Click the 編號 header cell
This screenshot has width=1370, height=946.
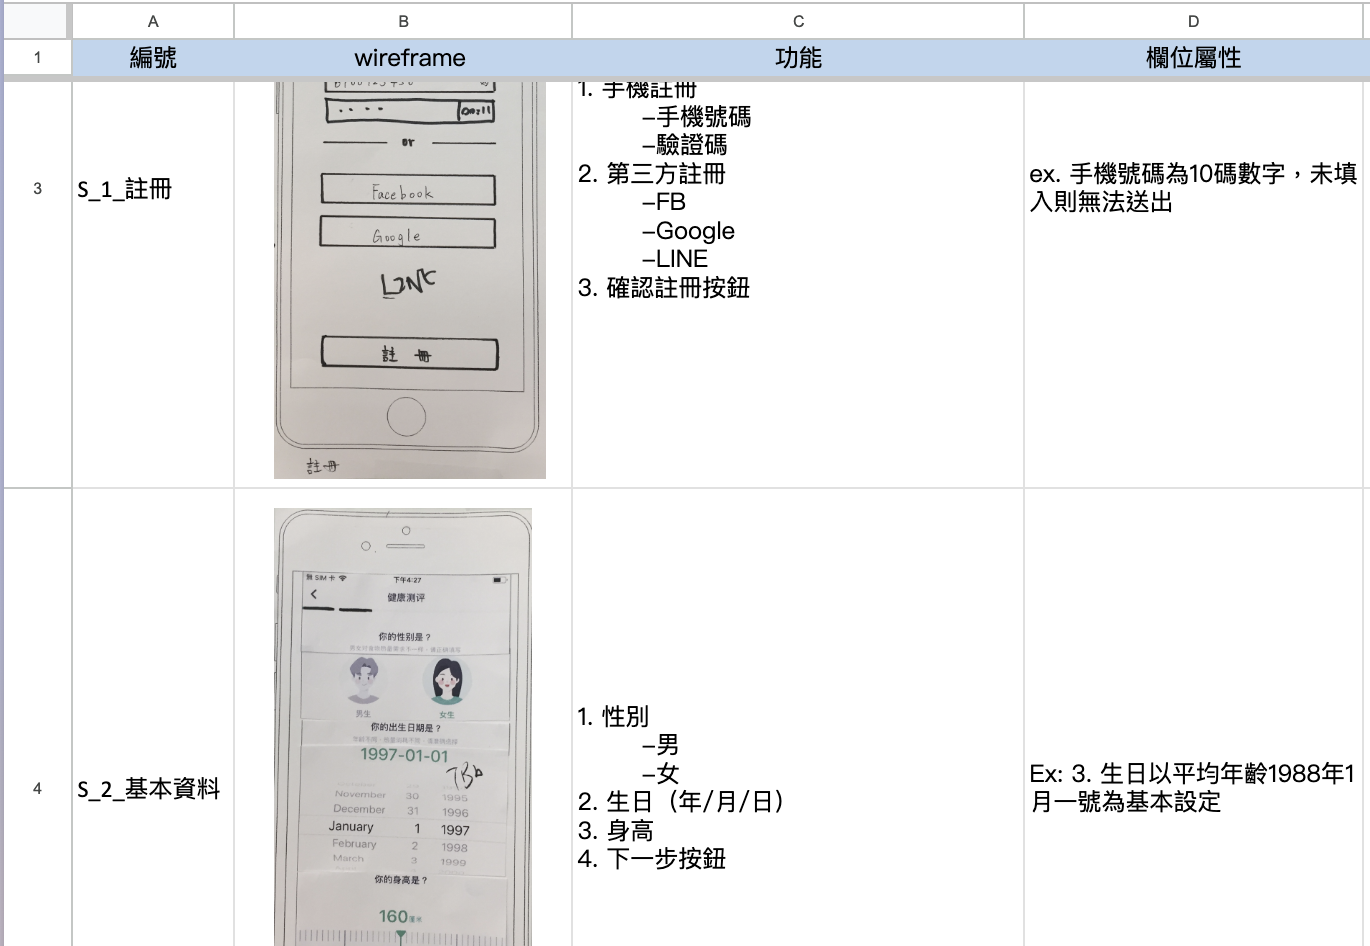(153, 58)
